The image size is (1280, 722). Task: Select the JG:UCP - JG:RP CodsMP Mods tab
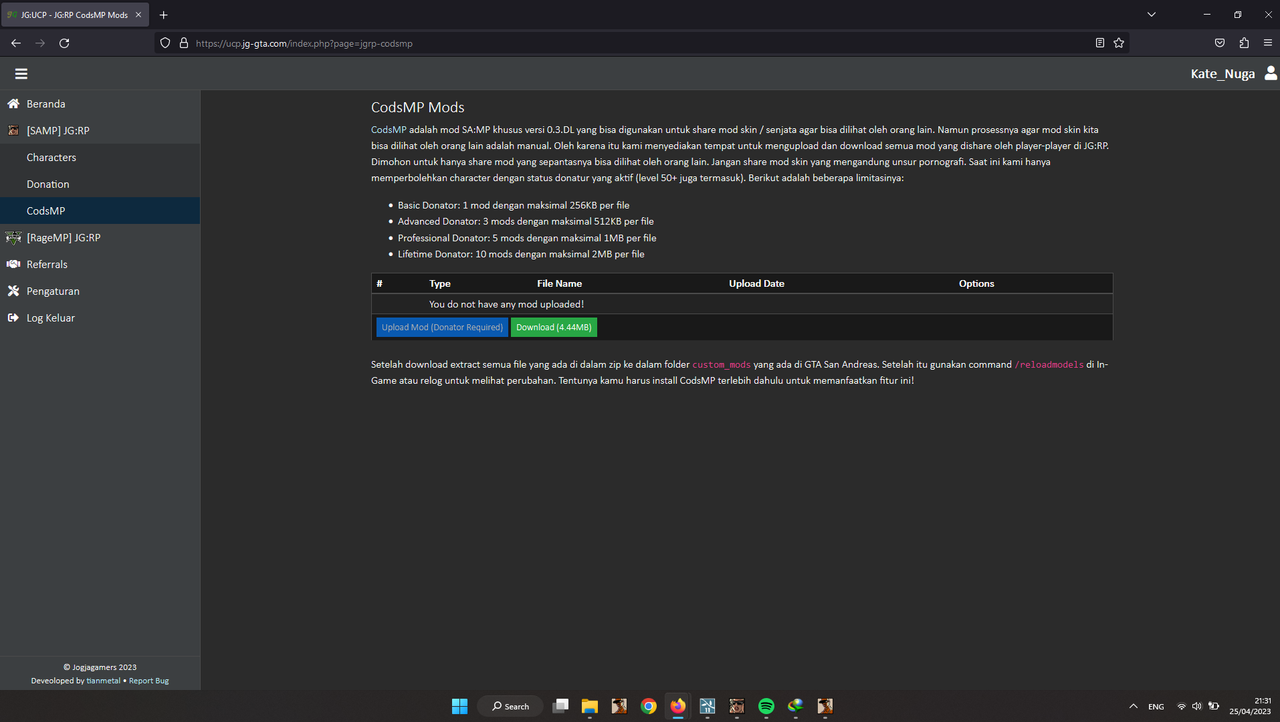click(x=75, y=15)
